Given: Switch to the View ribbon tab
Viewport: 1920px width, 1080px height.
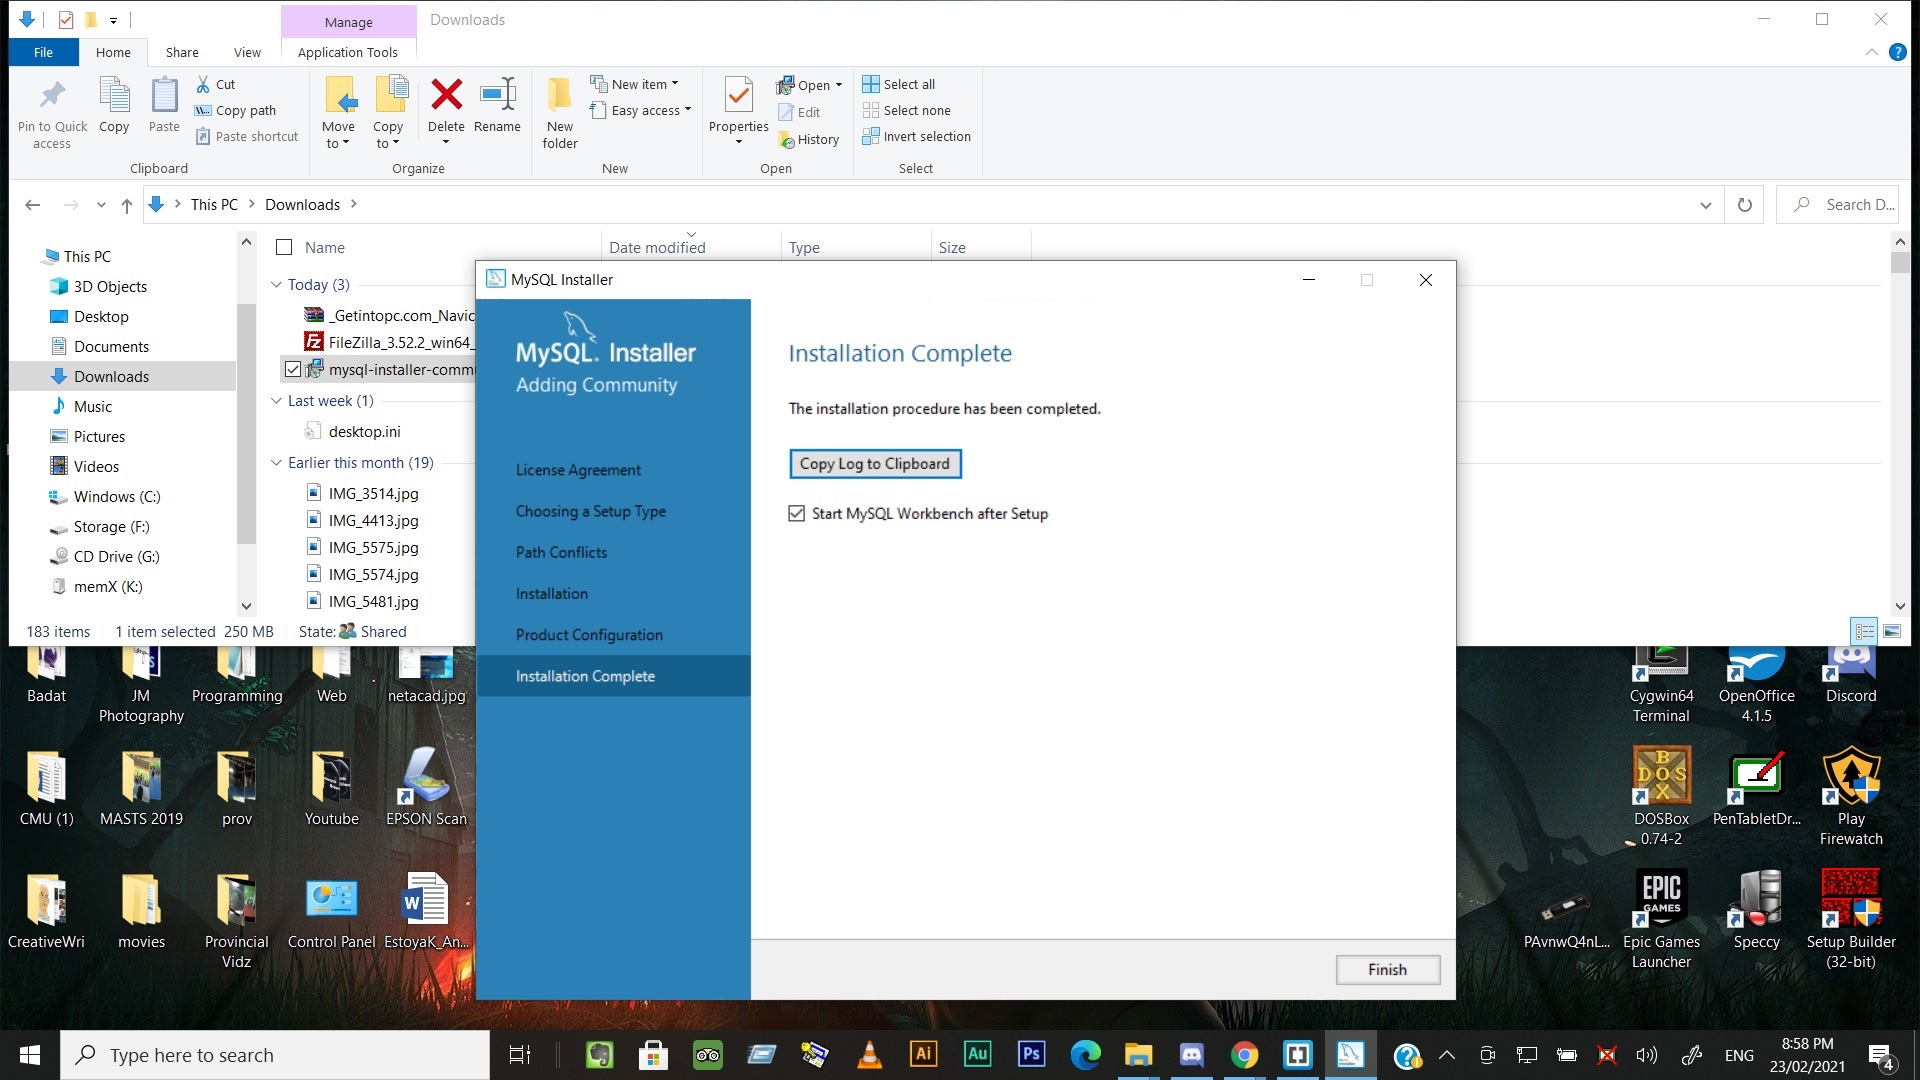Looking at the screenshot, I should [x=247, y=52].
